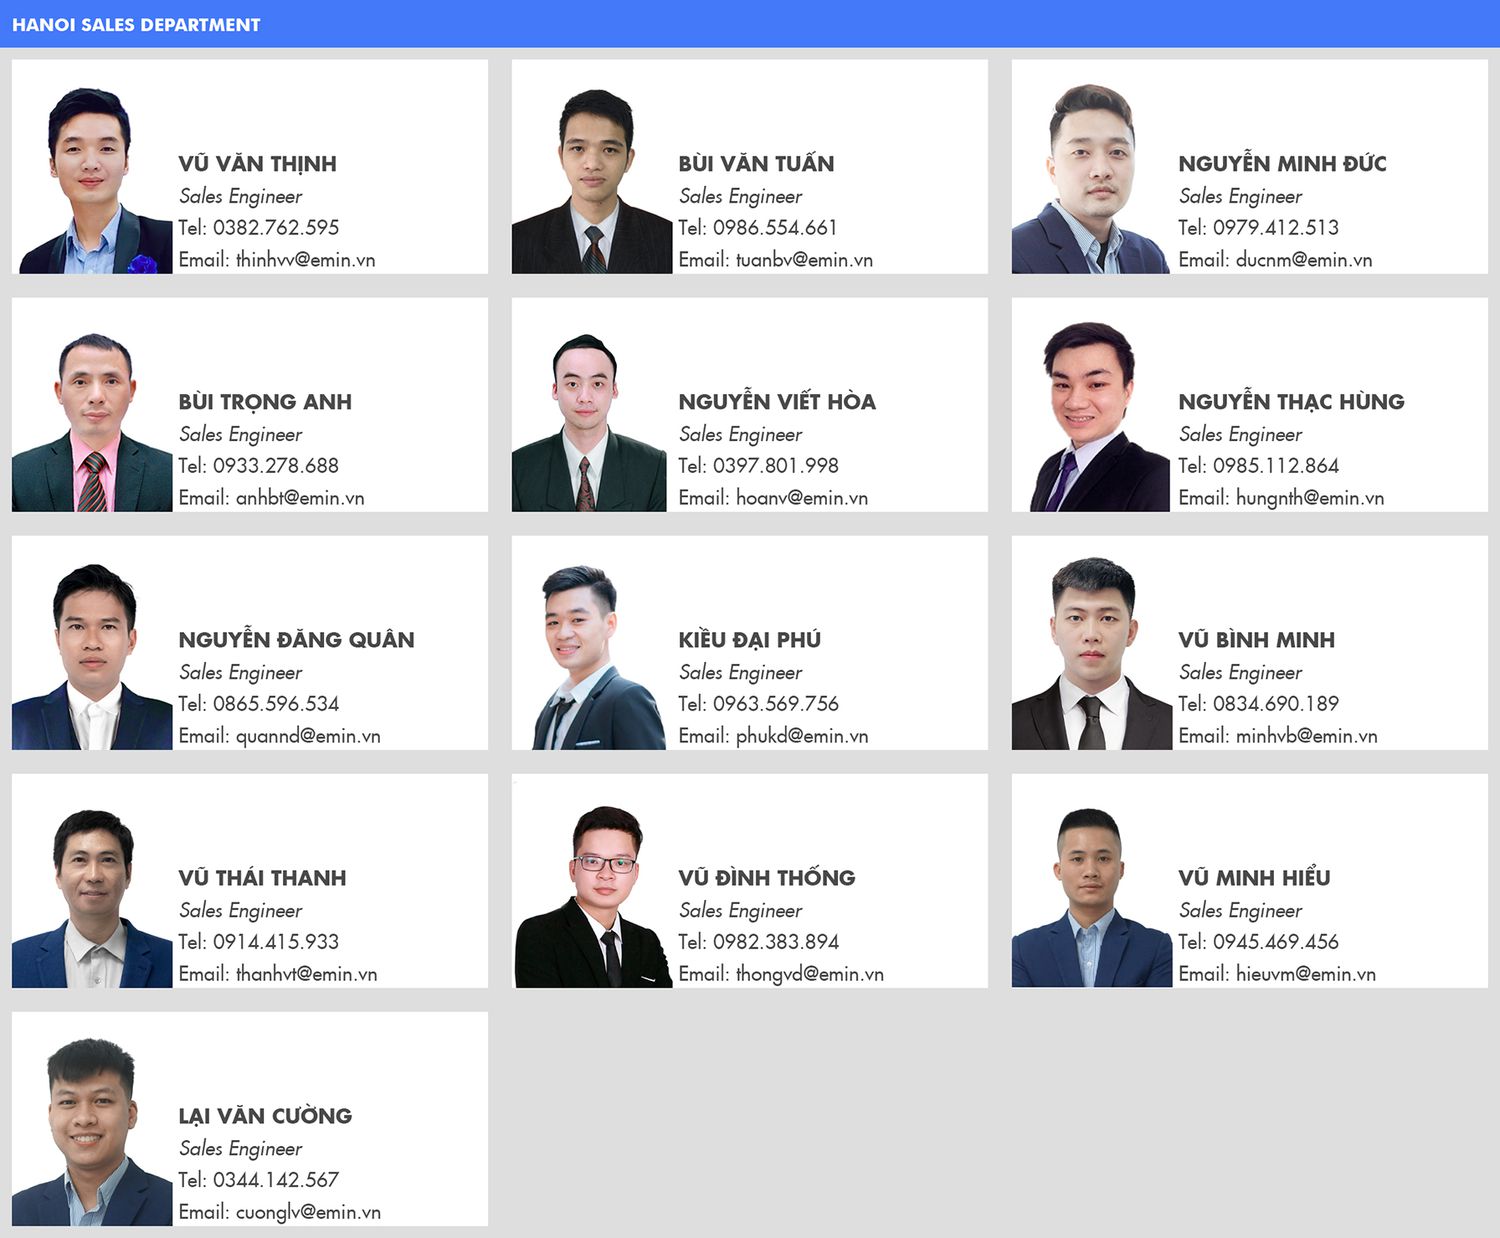Click Sales Engineer title under Kiều Đại Phú
Screen dimensions: 1500x1238
740,672
